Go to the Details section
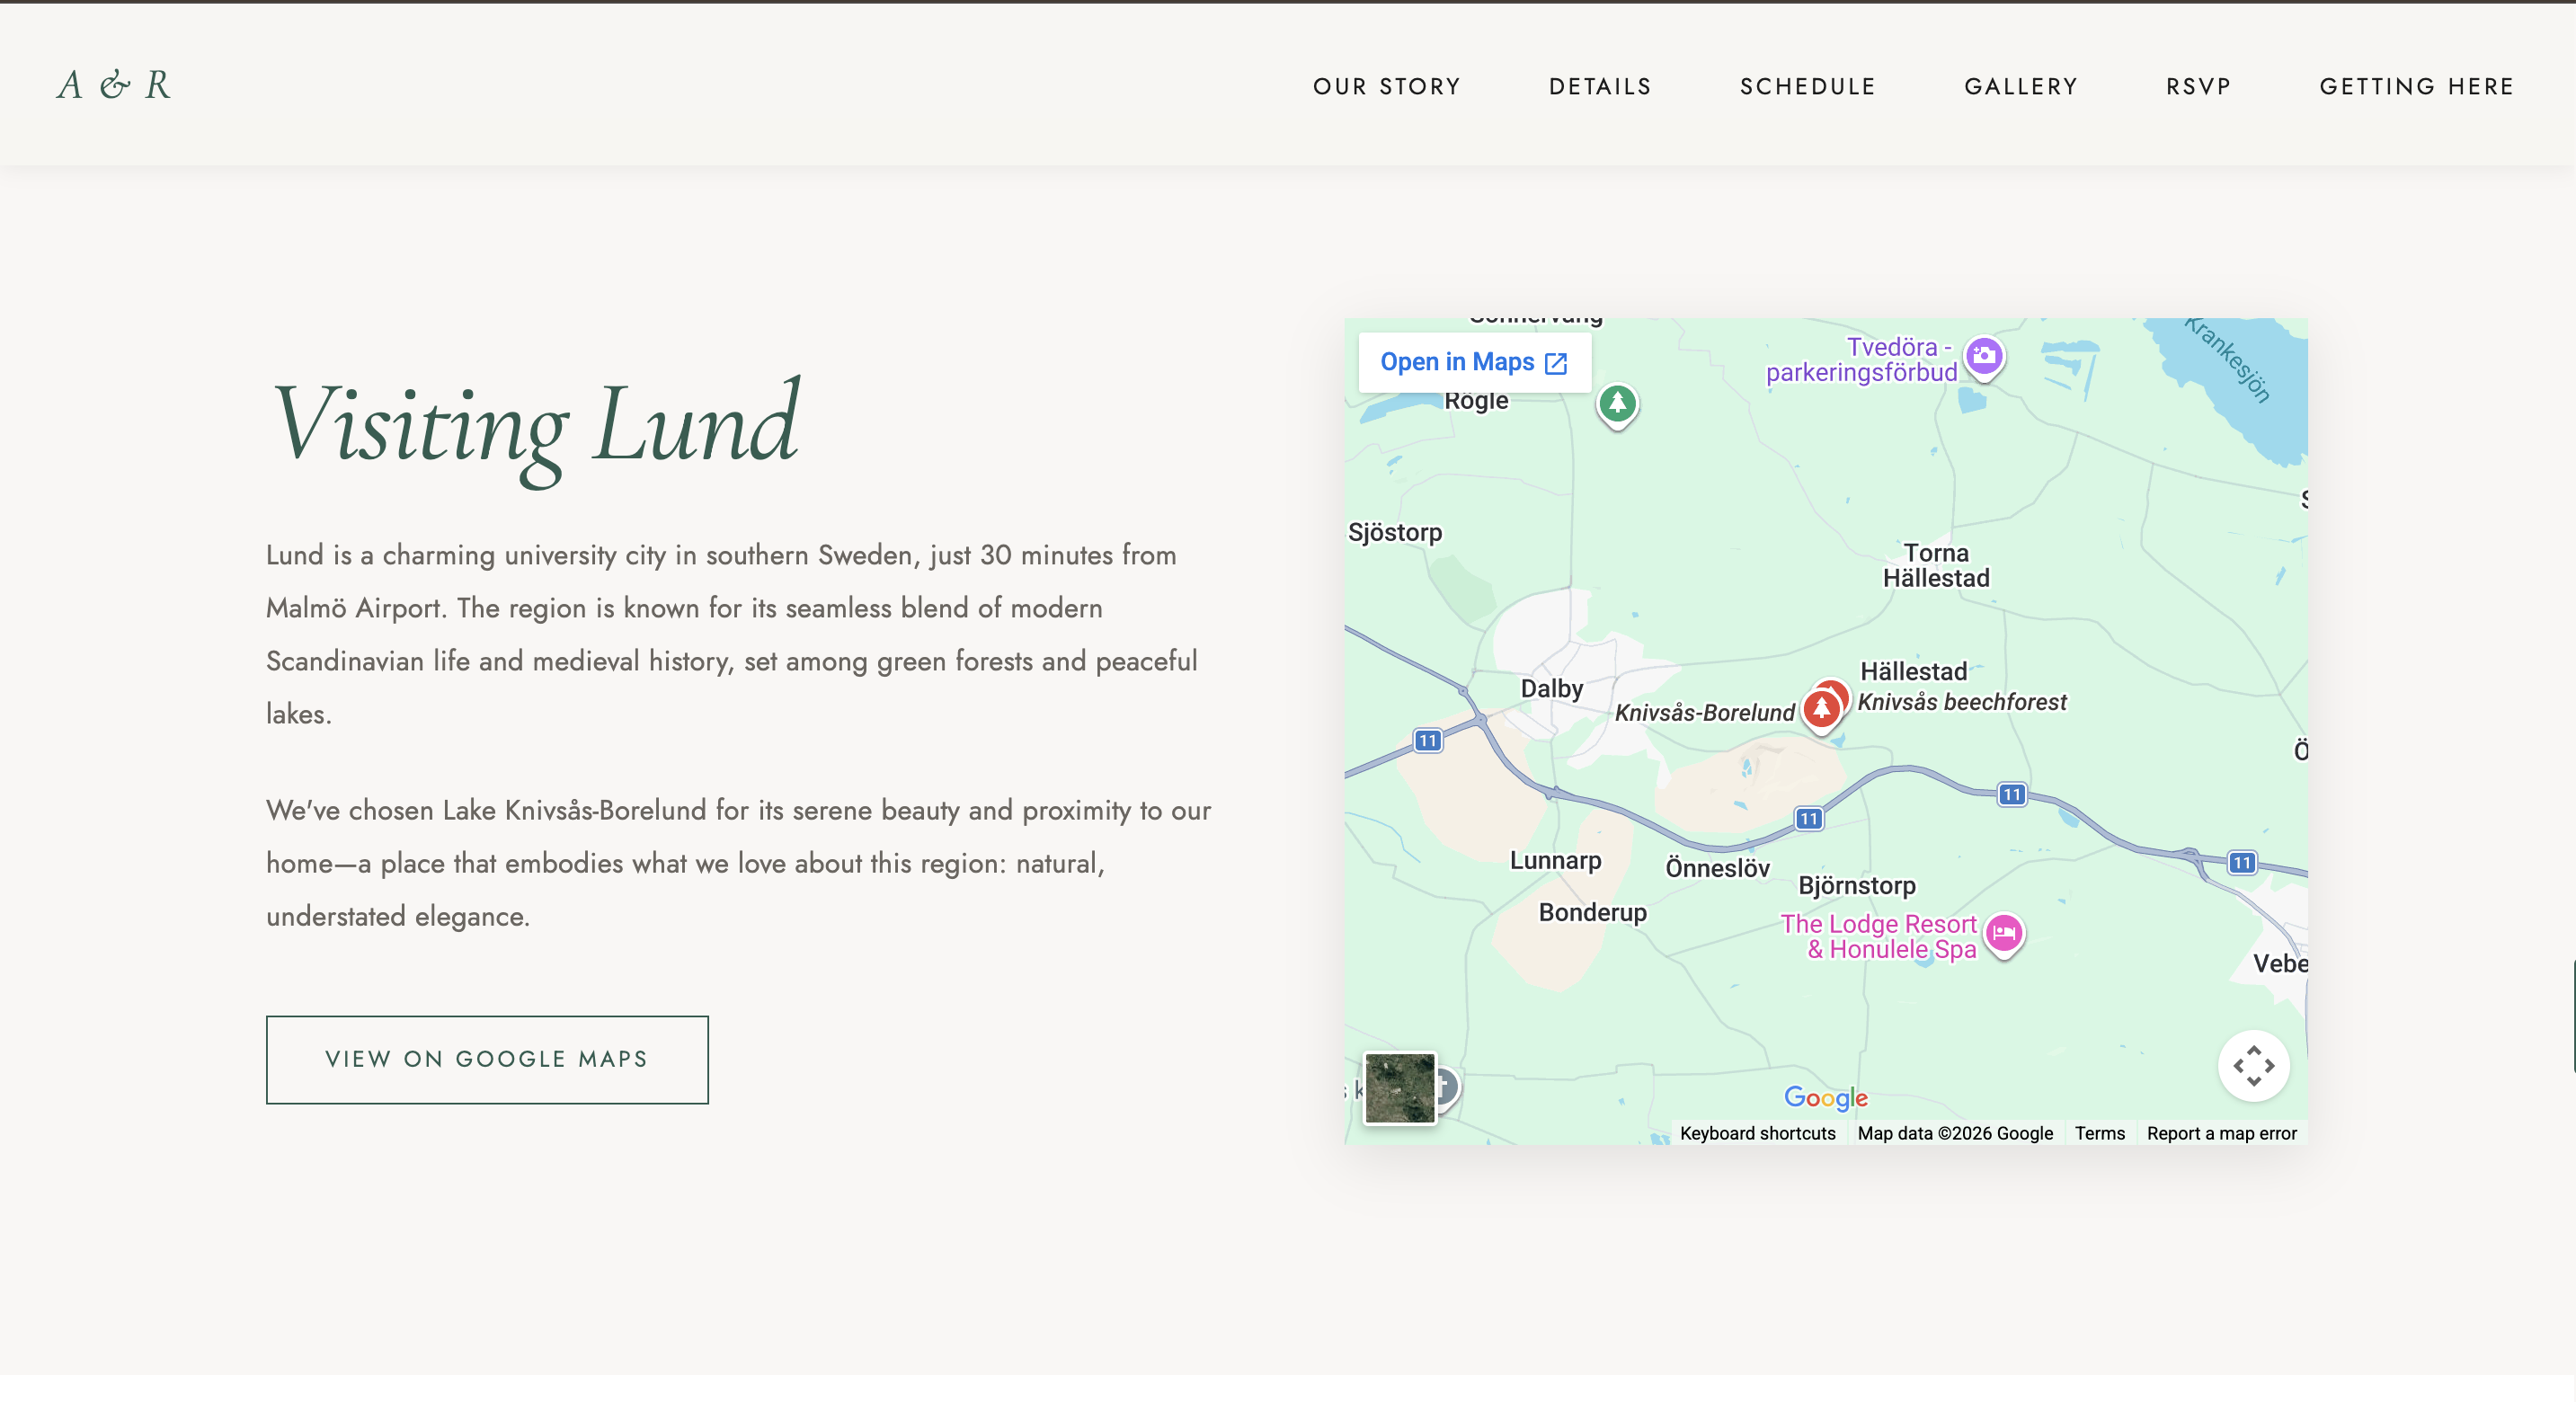This screenshot has height=1402, width=2576. (1600, 87)
